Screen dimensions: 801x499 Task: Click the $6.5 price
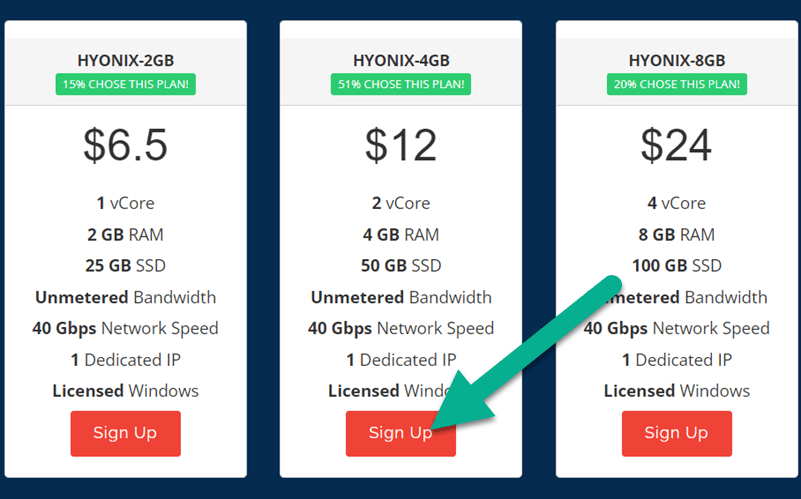125,146
